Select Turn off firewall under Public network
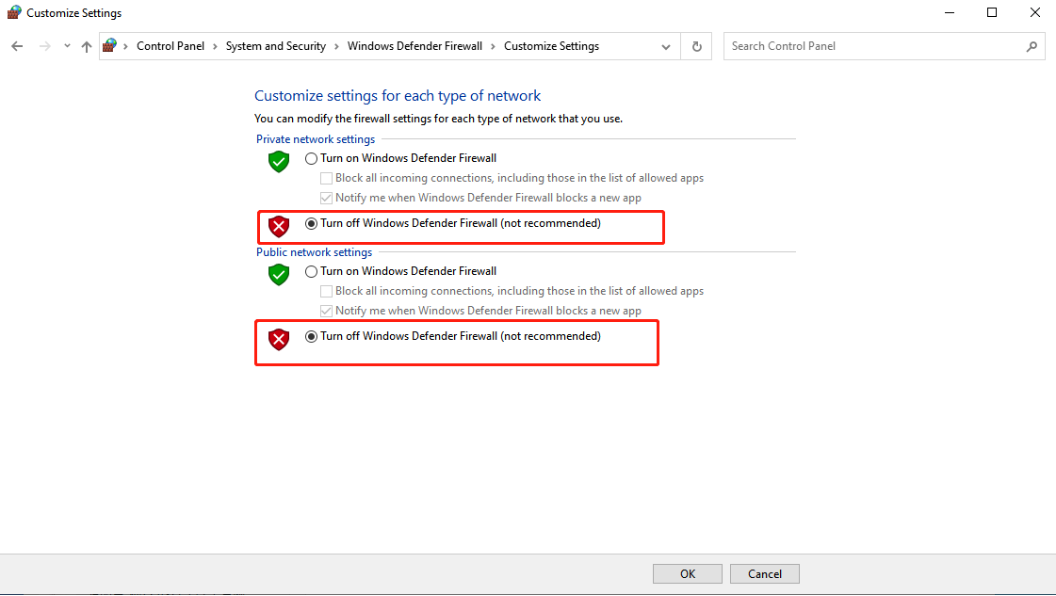The image size is (1056, 596). coord(311,337)
